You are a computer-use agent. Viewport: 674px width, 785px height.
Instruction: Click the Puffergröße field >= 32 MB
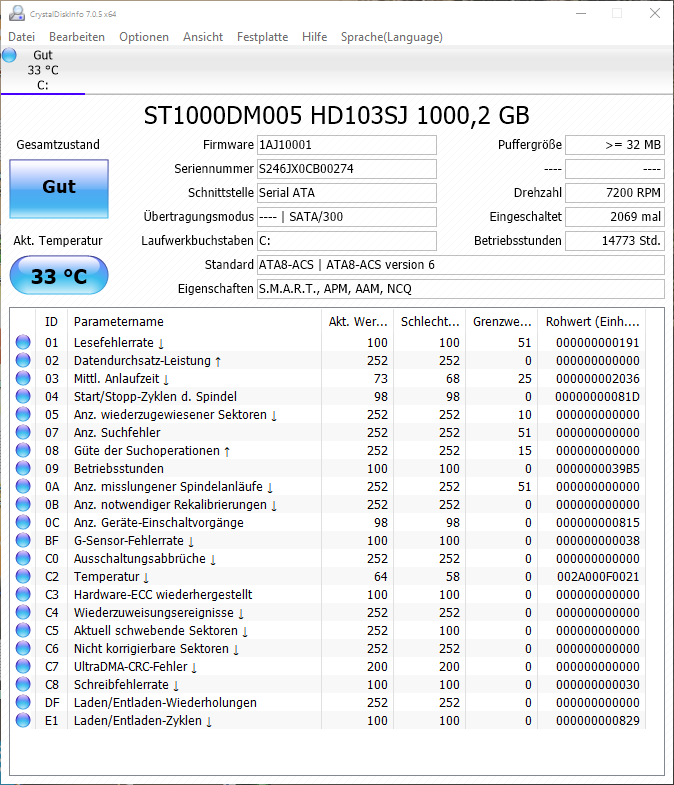tap(615, 145)
